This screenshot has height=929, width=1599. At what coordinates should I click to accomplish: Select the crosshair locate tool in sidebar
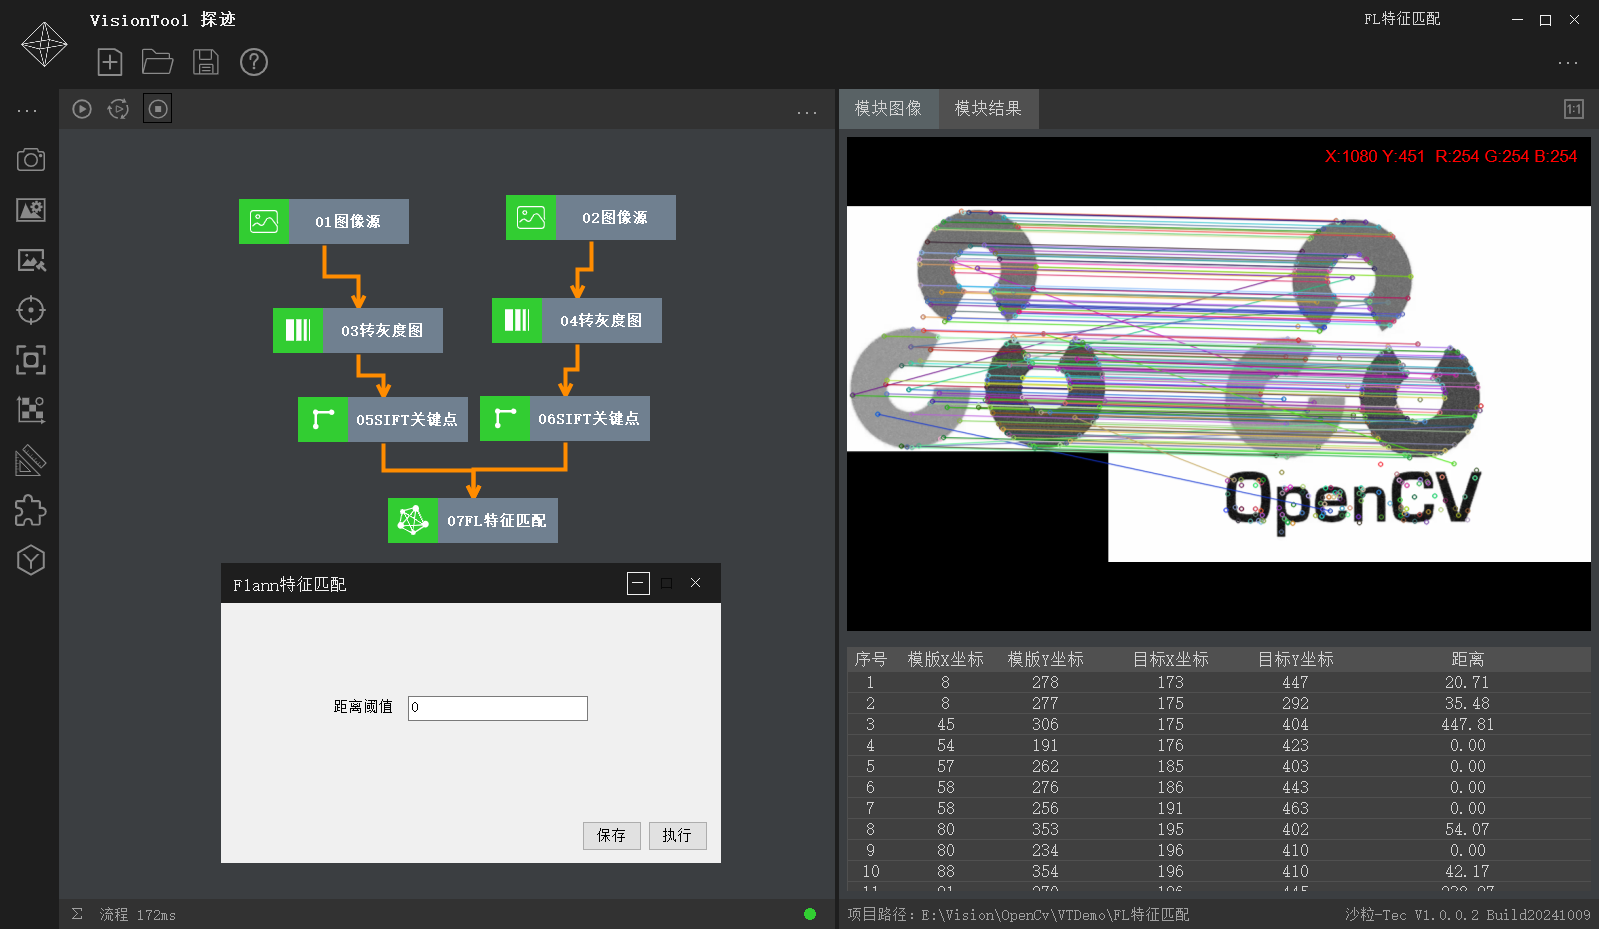tap(31, 310)
